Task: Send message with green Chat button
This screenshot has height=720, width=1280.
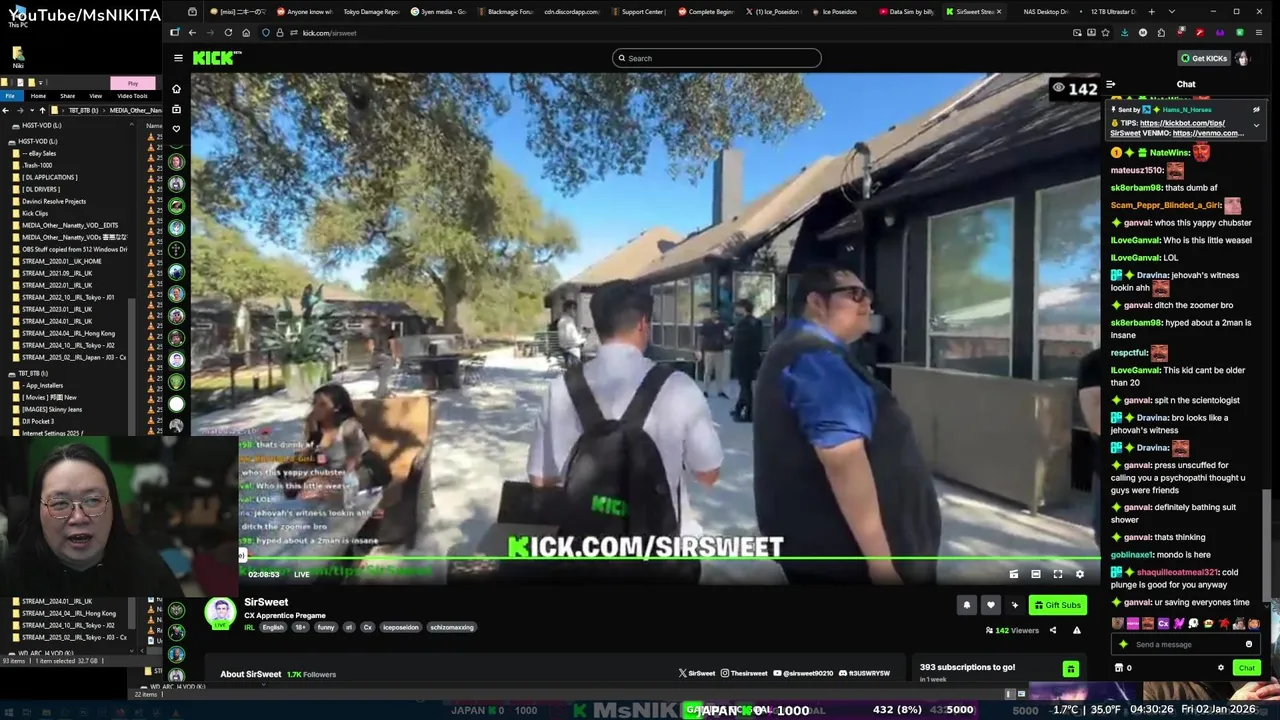Action: tap(1246, 668)
